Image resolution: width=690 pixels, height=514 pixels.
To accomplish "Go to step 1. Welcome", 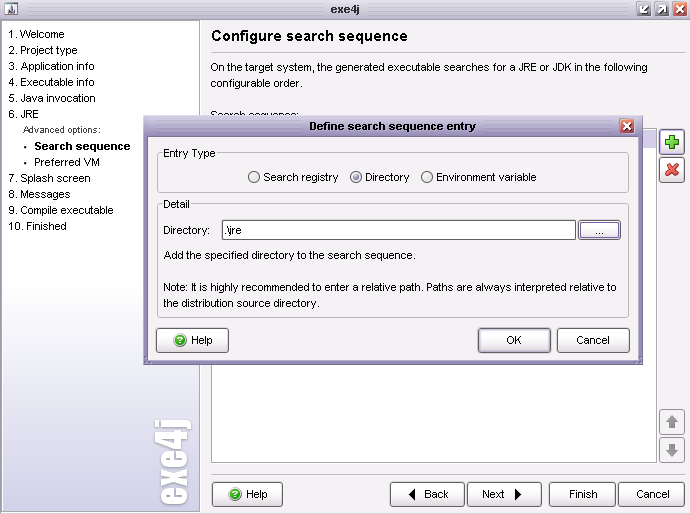I will [36, 34].
